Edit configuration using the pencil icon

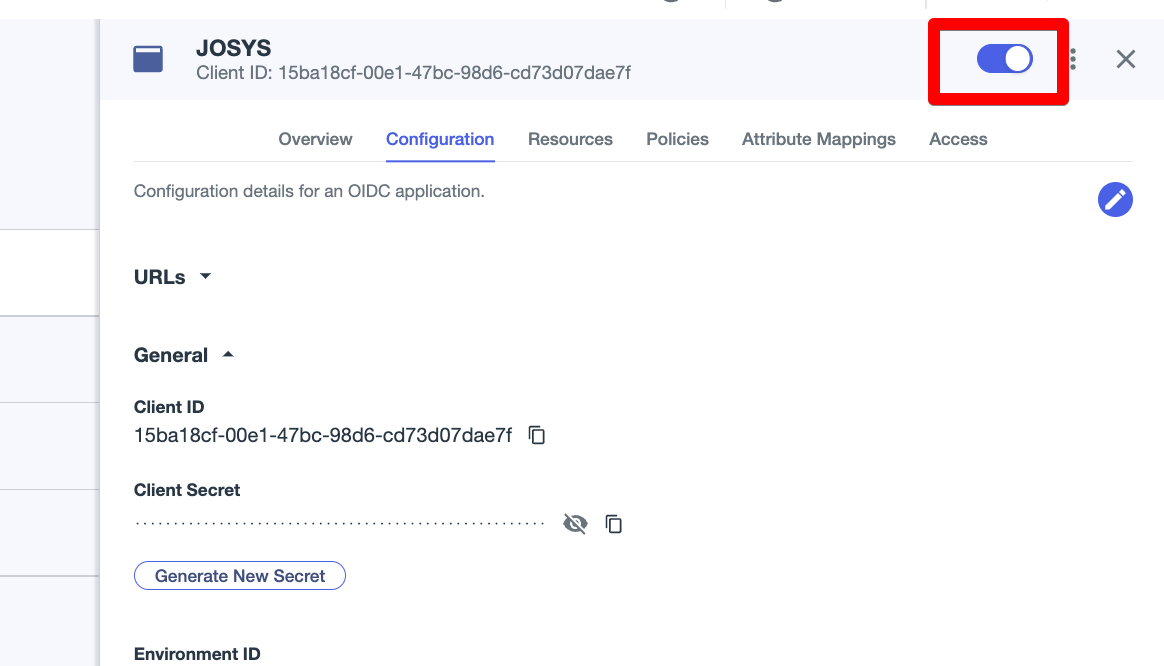(1115, 200)
